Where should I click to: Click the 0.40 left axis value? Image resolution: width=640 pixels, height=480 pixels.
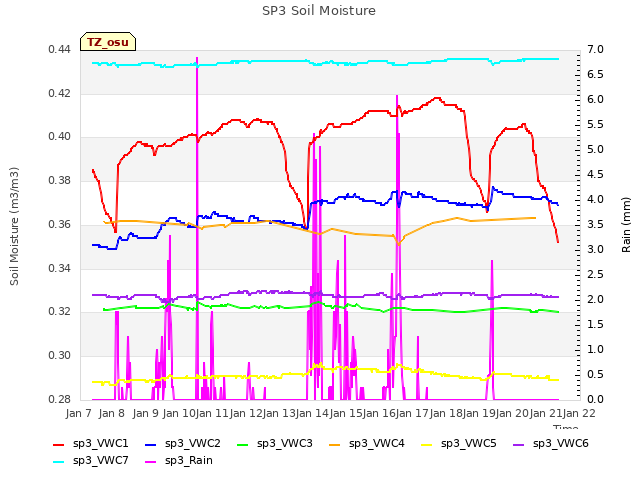(x=60, y=137)
